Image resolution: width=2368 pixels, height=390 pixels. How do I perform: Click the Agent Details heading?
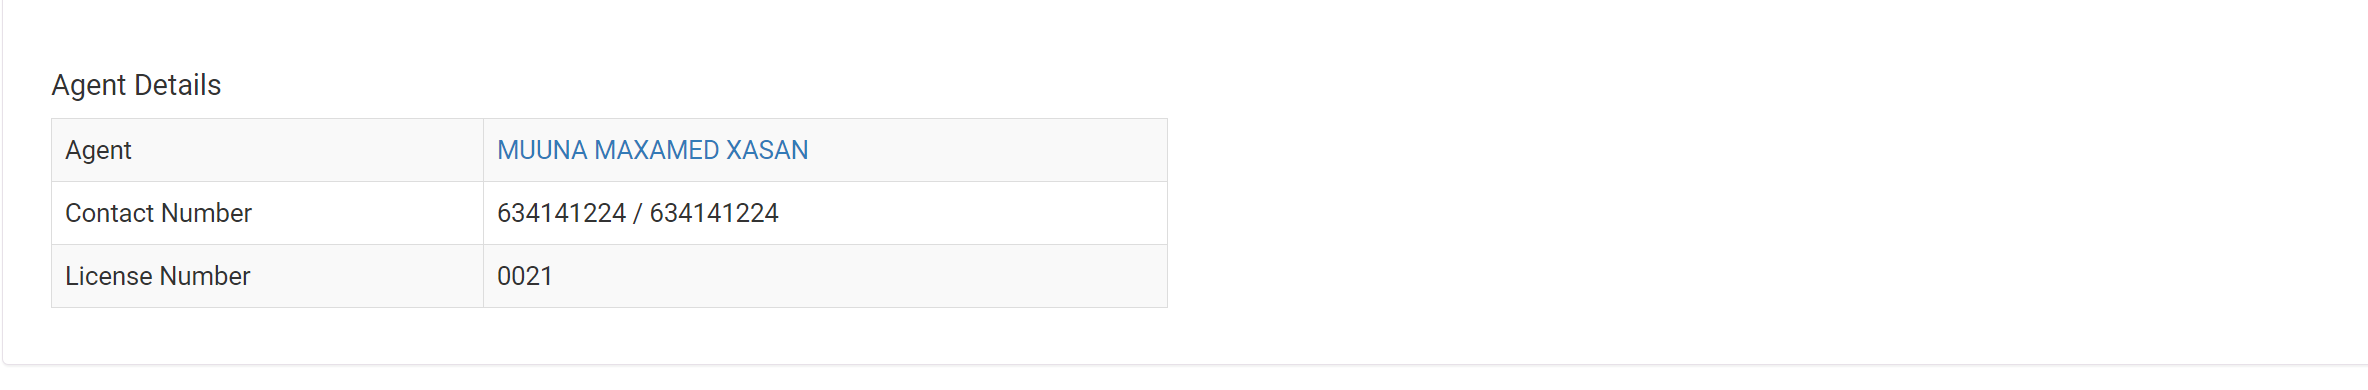[136, 85]
